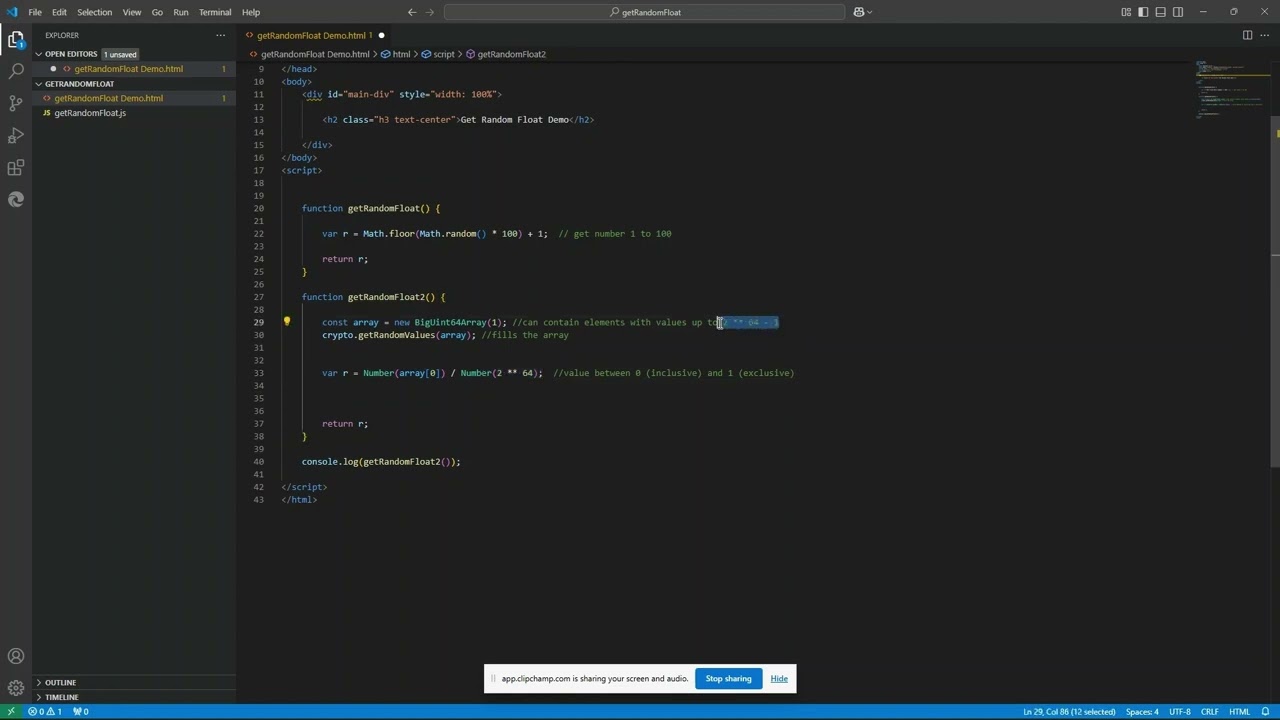Go back using the left arrow in the title bar
The width and height of the screenshot is (1280, 720).
412,12
